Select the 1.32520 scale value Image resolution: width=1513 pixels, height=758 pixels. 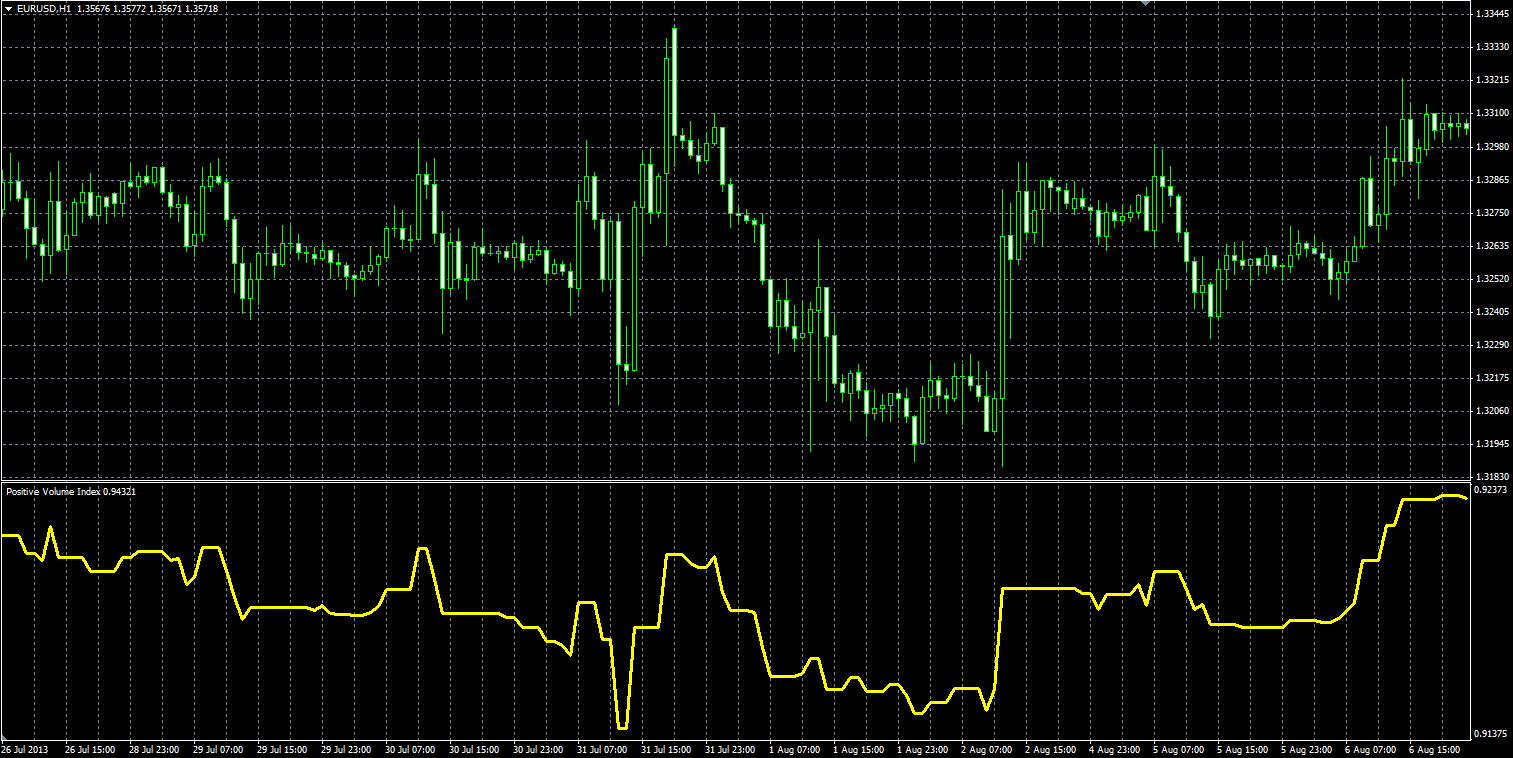[x=1492, y=279]
